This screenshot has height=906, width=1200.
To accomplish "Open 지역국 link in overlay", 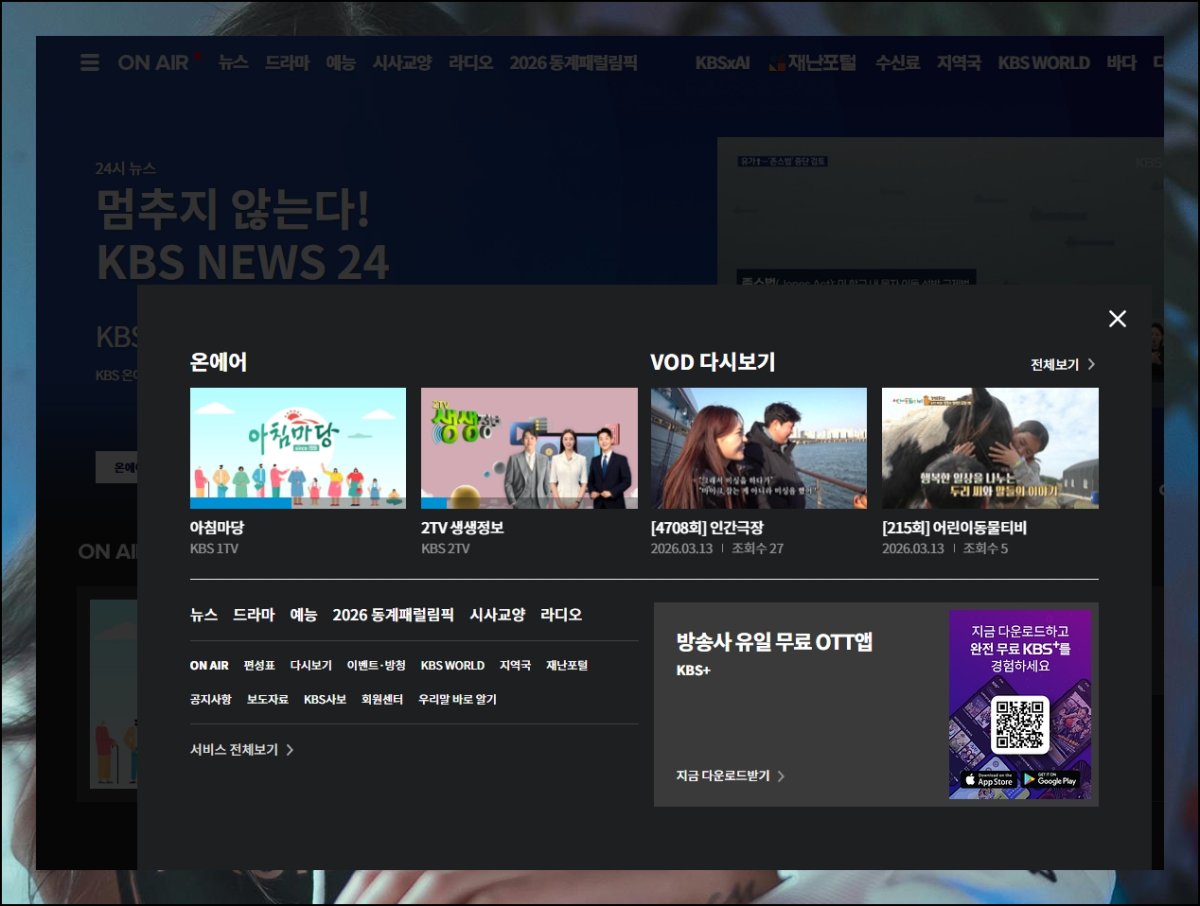I will click(515, 665).
